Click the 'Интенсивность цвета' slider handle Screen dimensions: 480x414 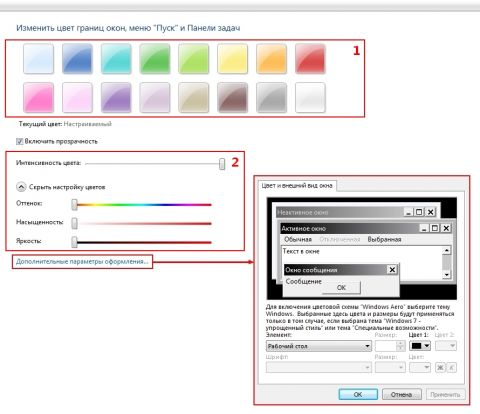(x=222, y=164)
